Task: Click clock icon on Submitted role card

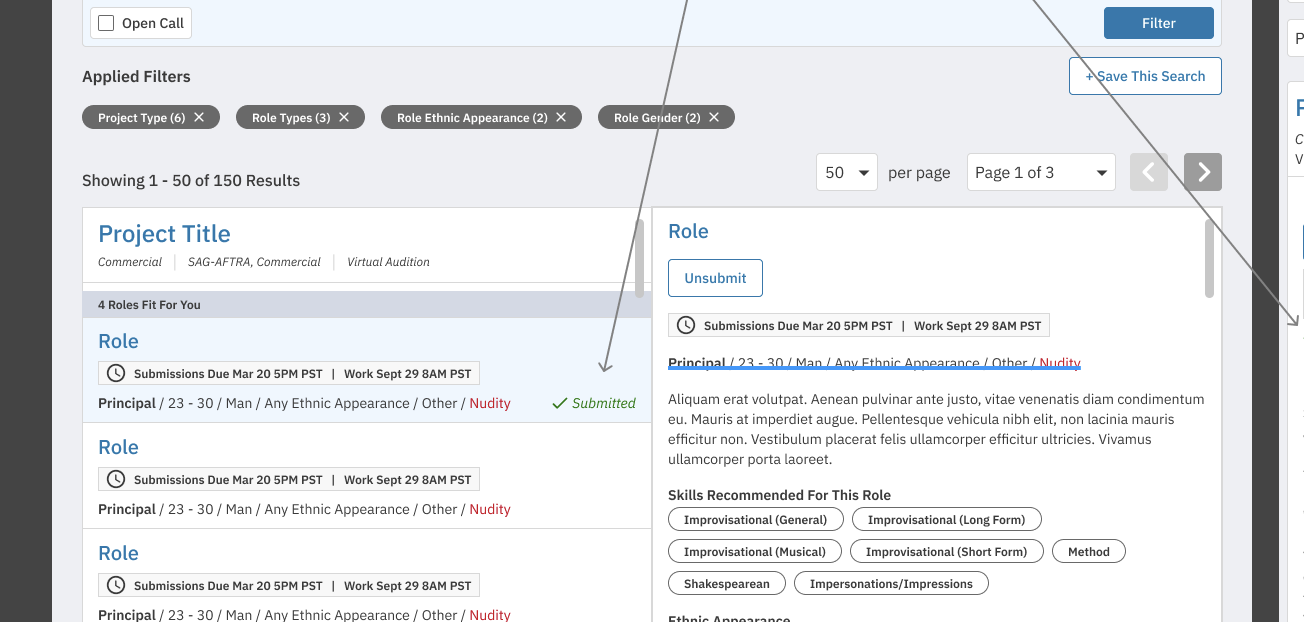Action: 116,373
